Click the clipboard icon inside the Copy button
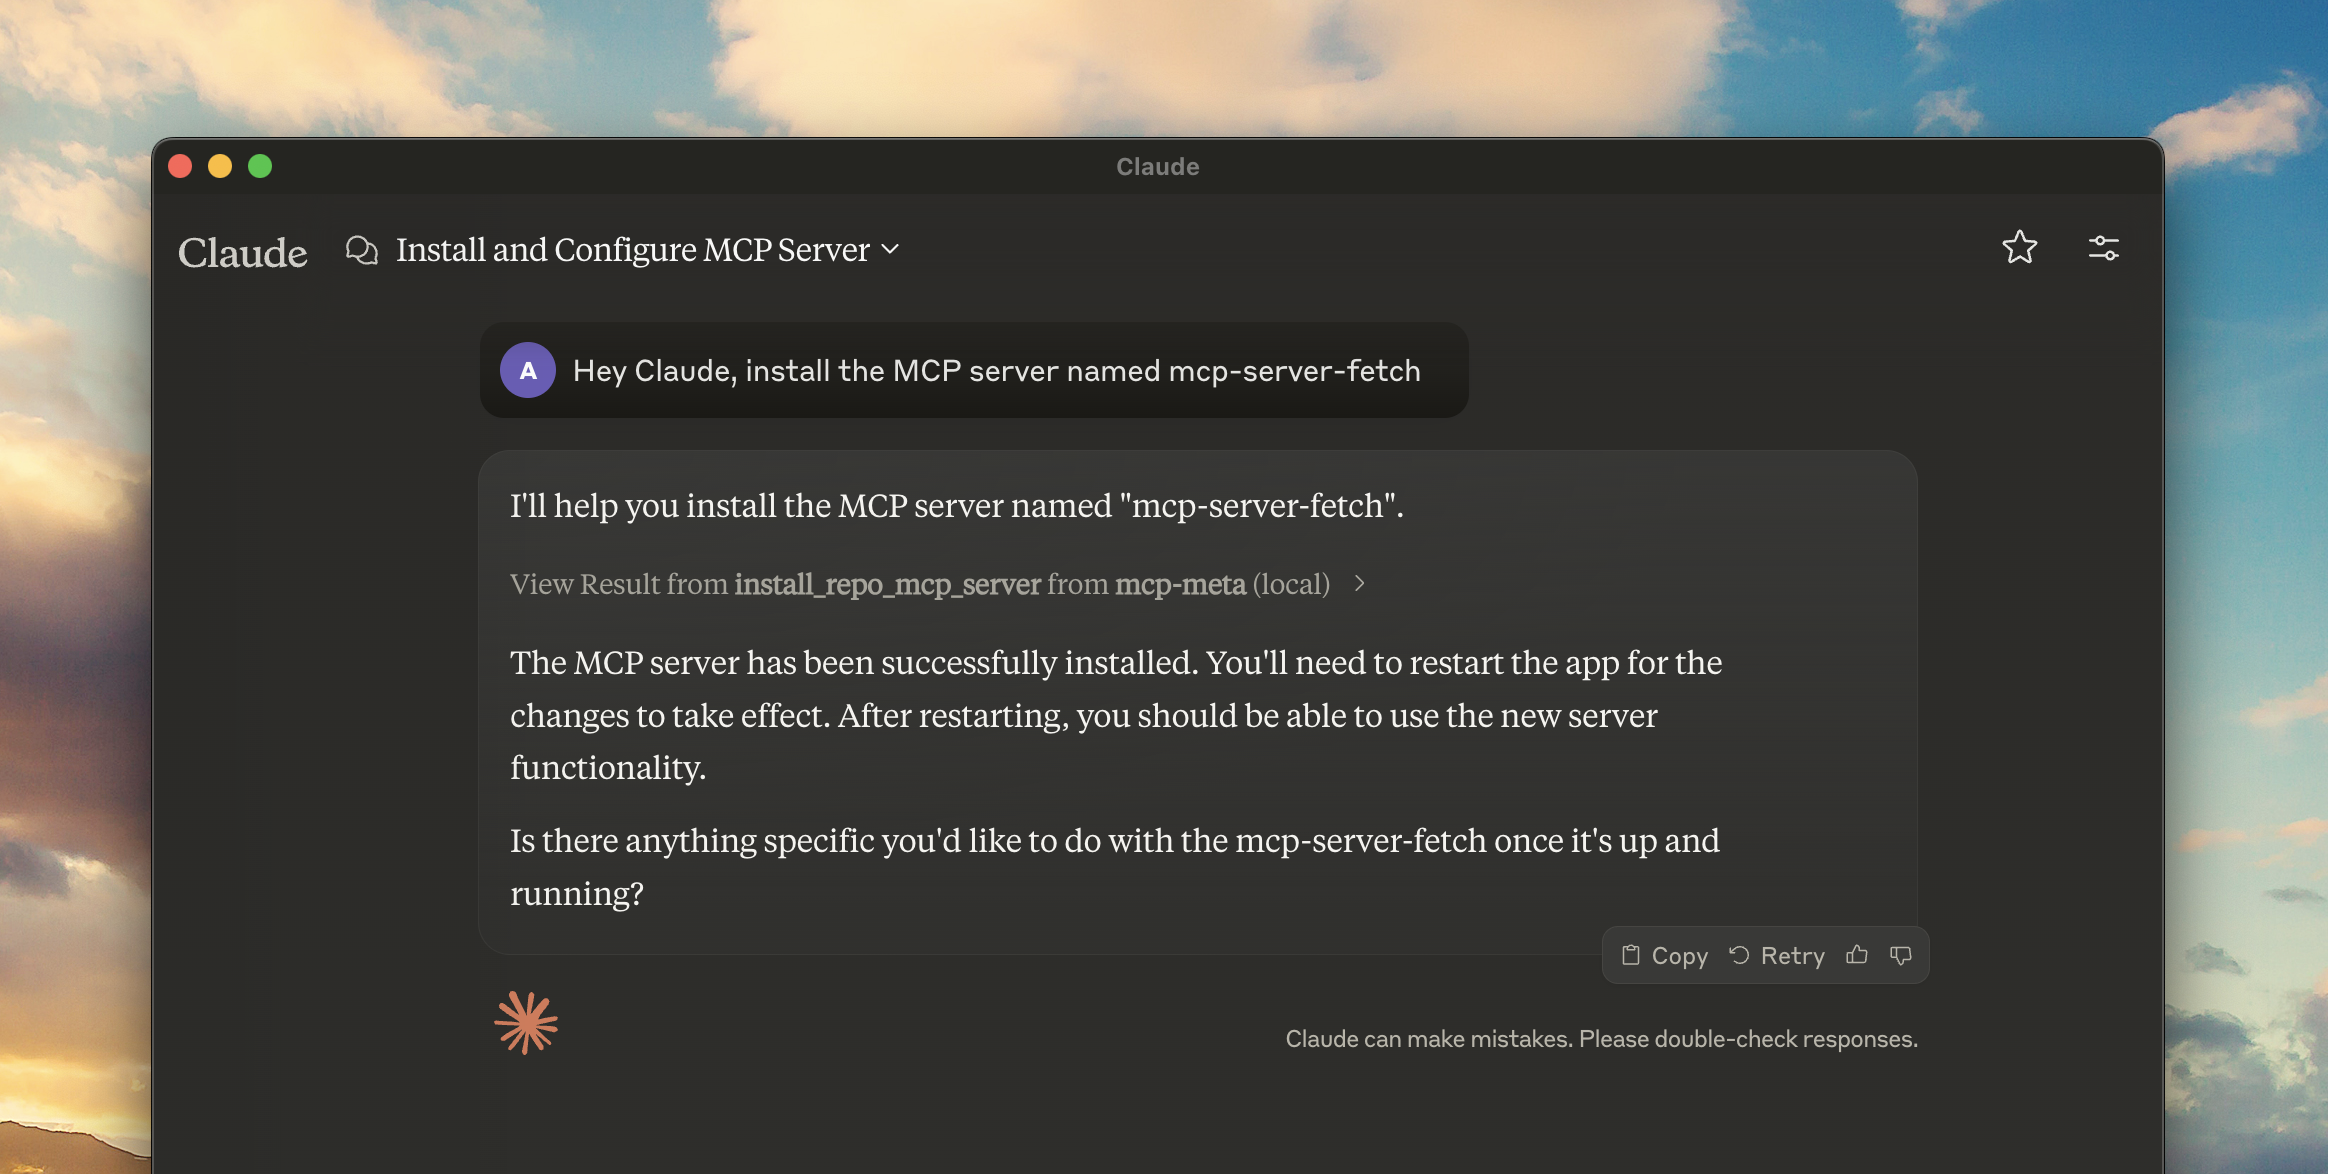The height and width of the screenshot is (1174, 2328). point(1630,955)
